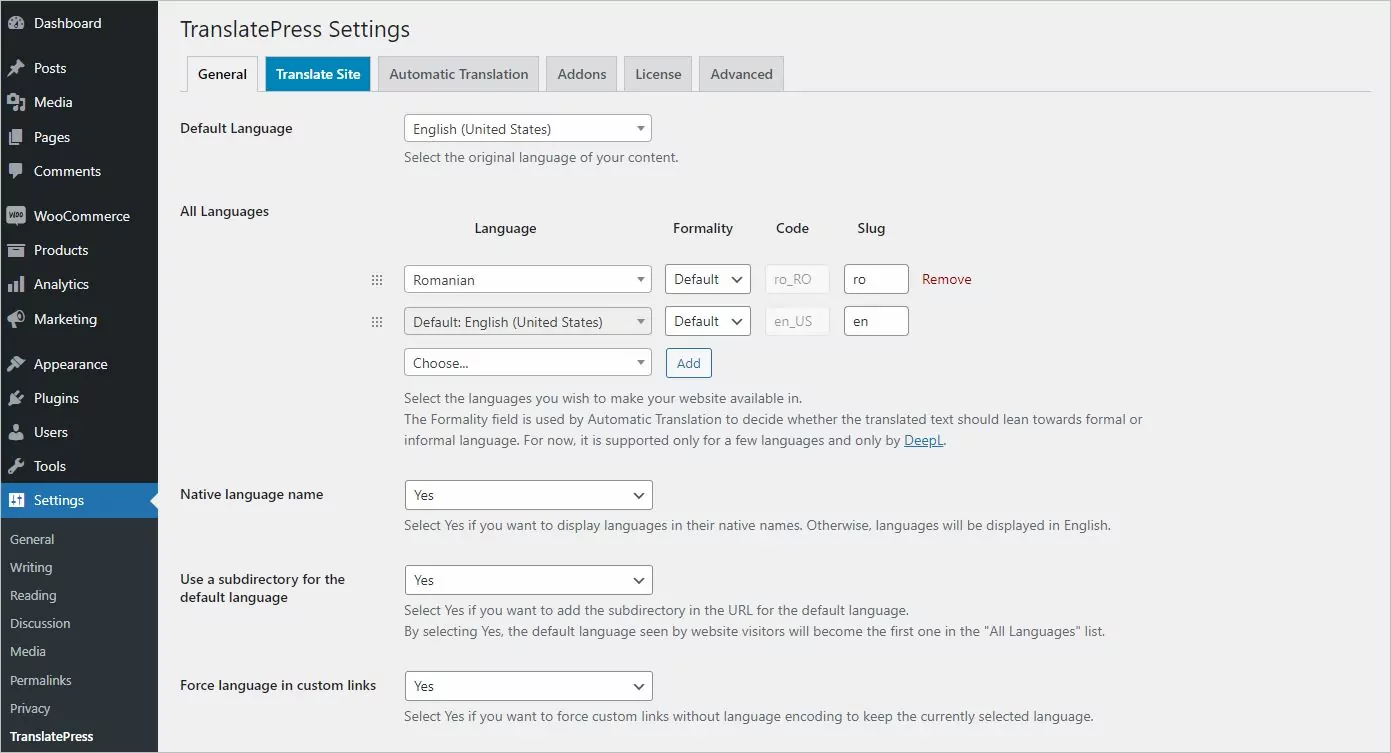
Task: Open the Reading settings submenu item
Action: 33,595
